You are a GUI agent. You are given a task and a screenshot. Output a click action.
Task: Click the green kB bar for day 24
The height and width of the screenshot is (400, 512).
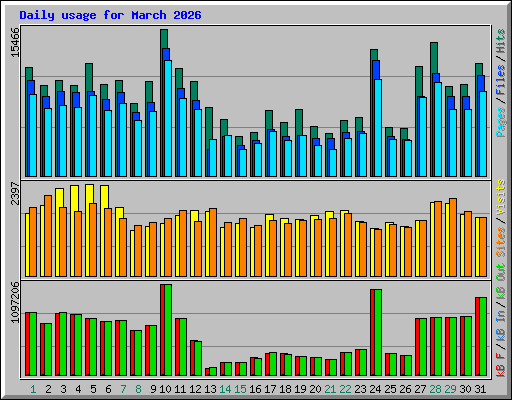pyautogui.click(x=378, y=332)
